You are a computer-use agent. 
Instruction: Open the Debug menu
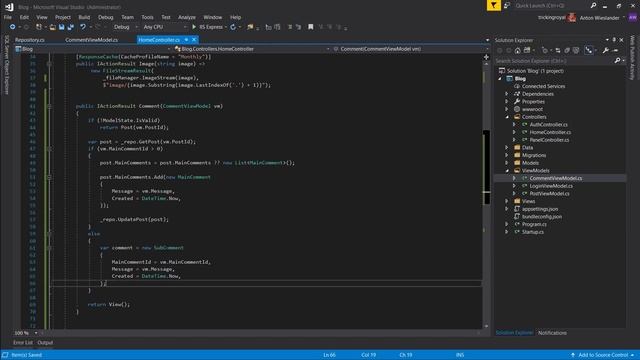point(105,17)
